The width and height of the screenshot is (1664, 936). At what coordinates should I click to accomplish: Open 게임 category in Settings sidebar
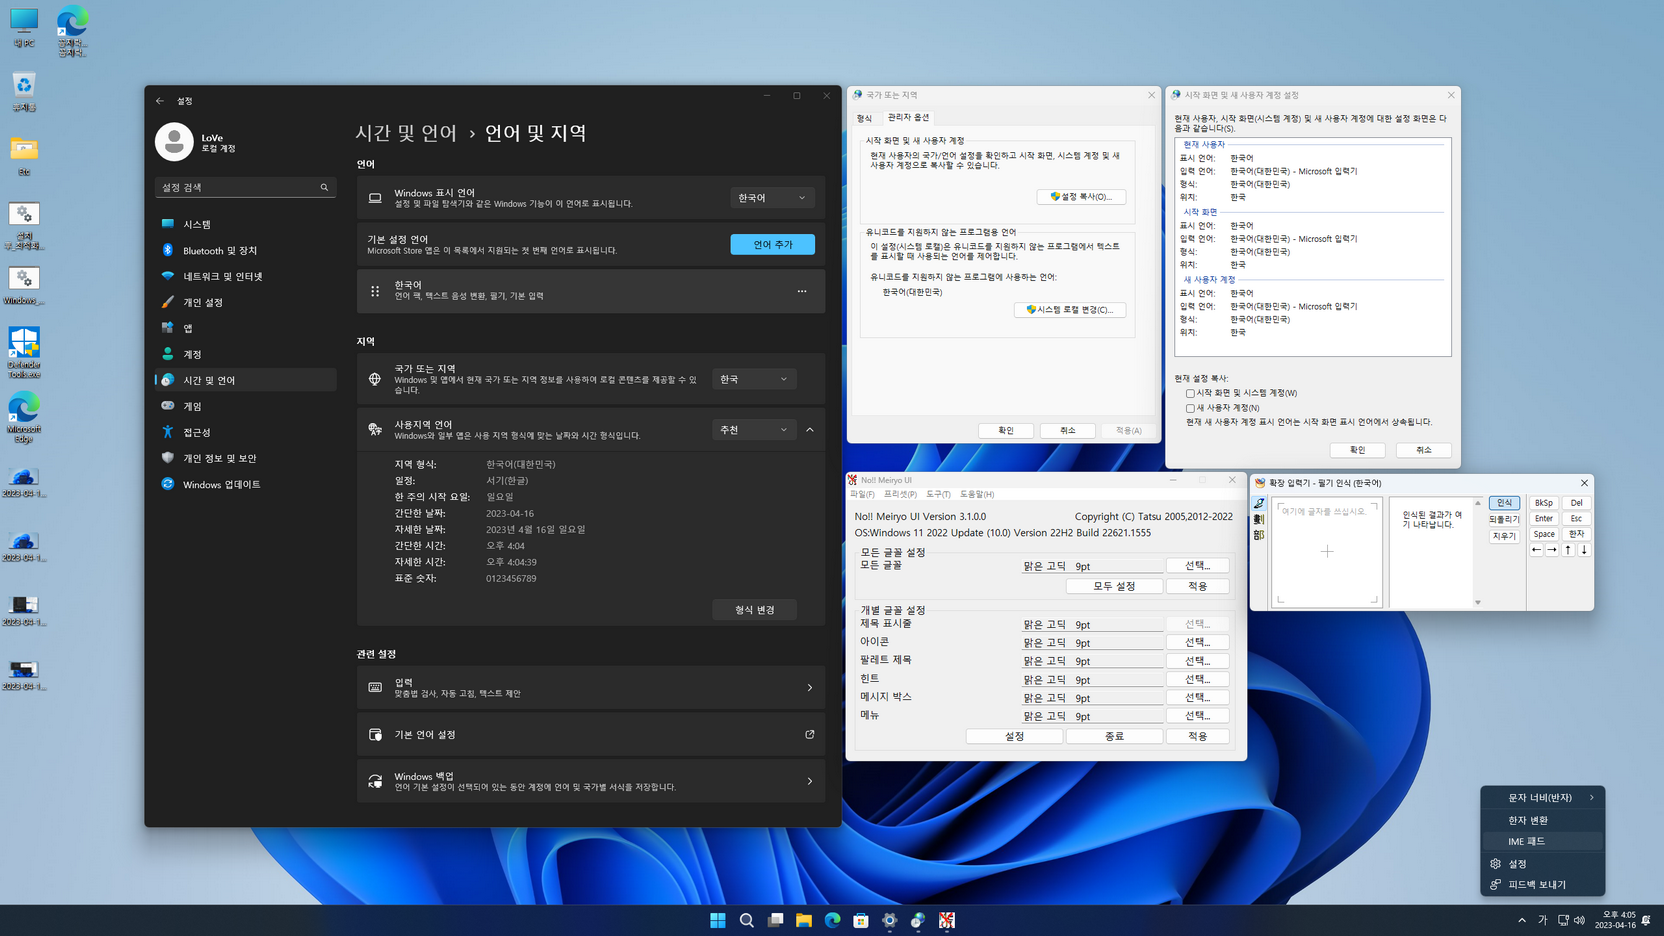click(x=246, y=406)
